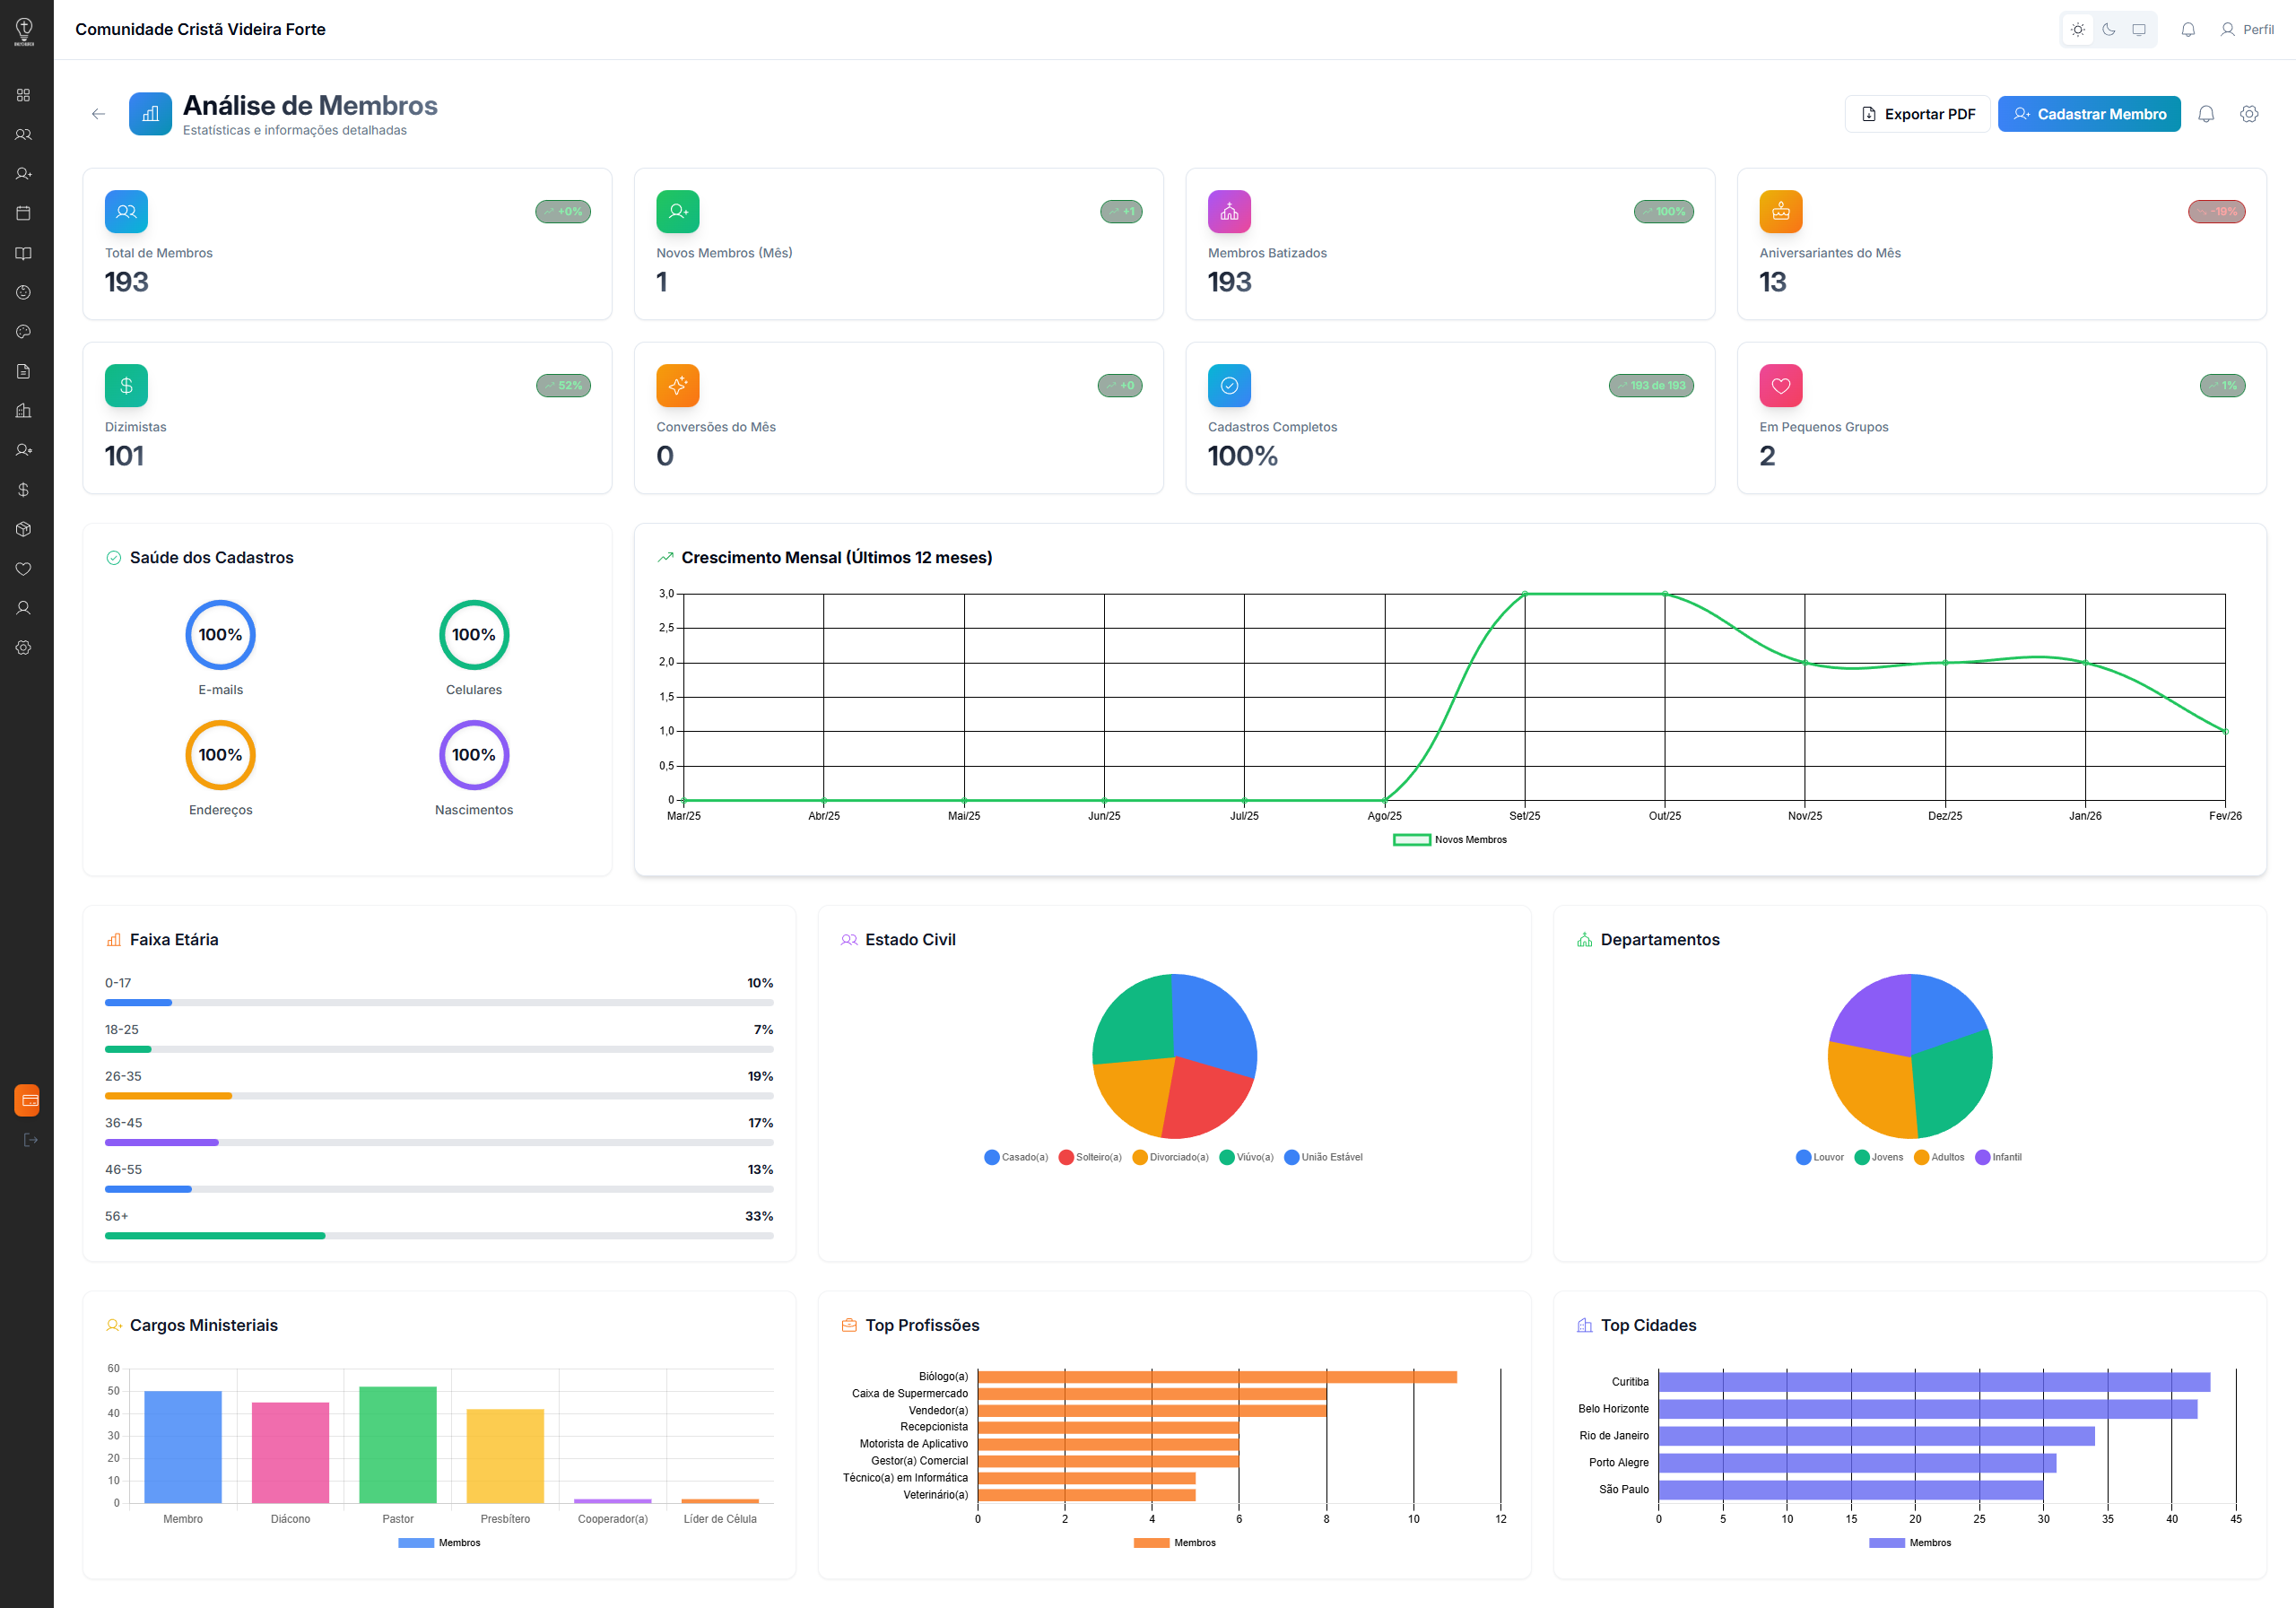The image size is (2296, 1608).
Task: Open the settings gear in the sidebar
Action: 24,648
